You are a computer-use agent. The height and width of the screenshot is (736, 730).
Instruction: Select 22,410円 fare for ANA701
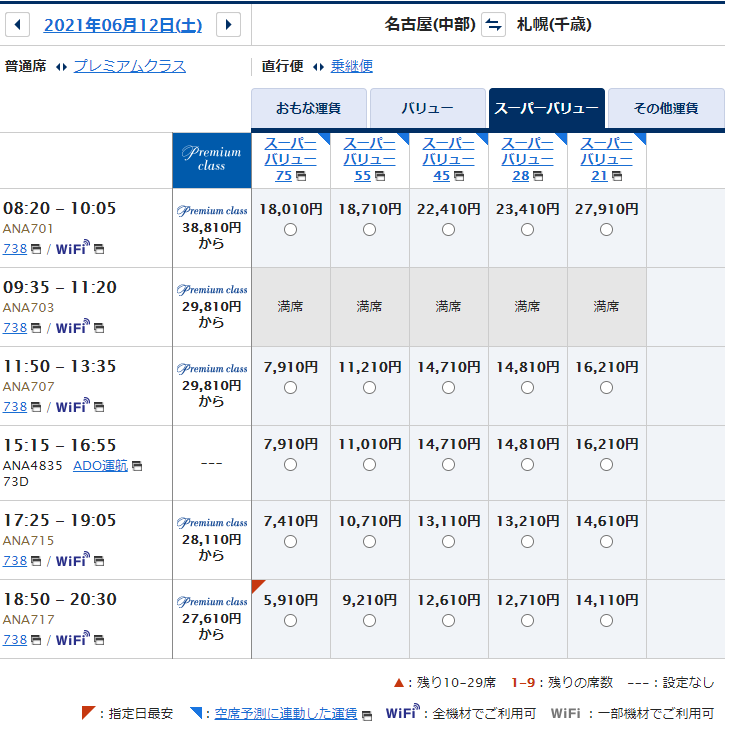click(x=448, y=230)
